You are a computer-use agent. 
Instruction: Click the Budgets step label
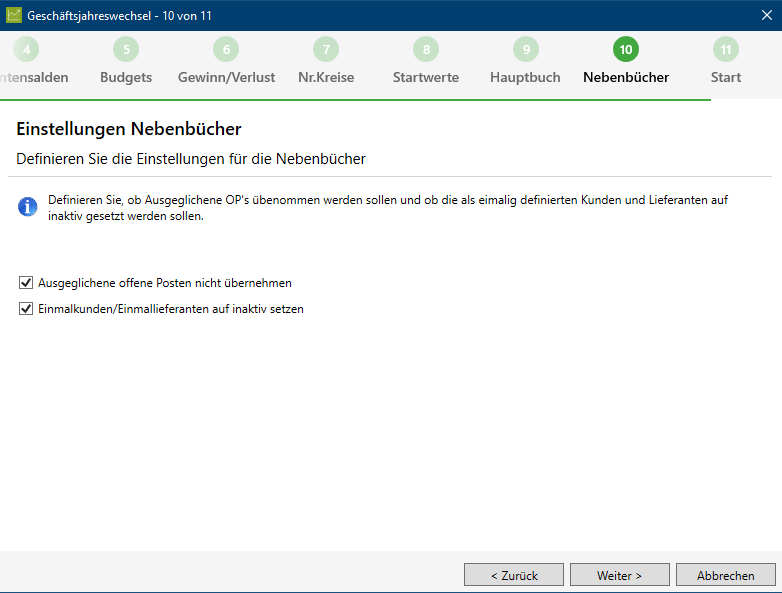pos(126,77)
